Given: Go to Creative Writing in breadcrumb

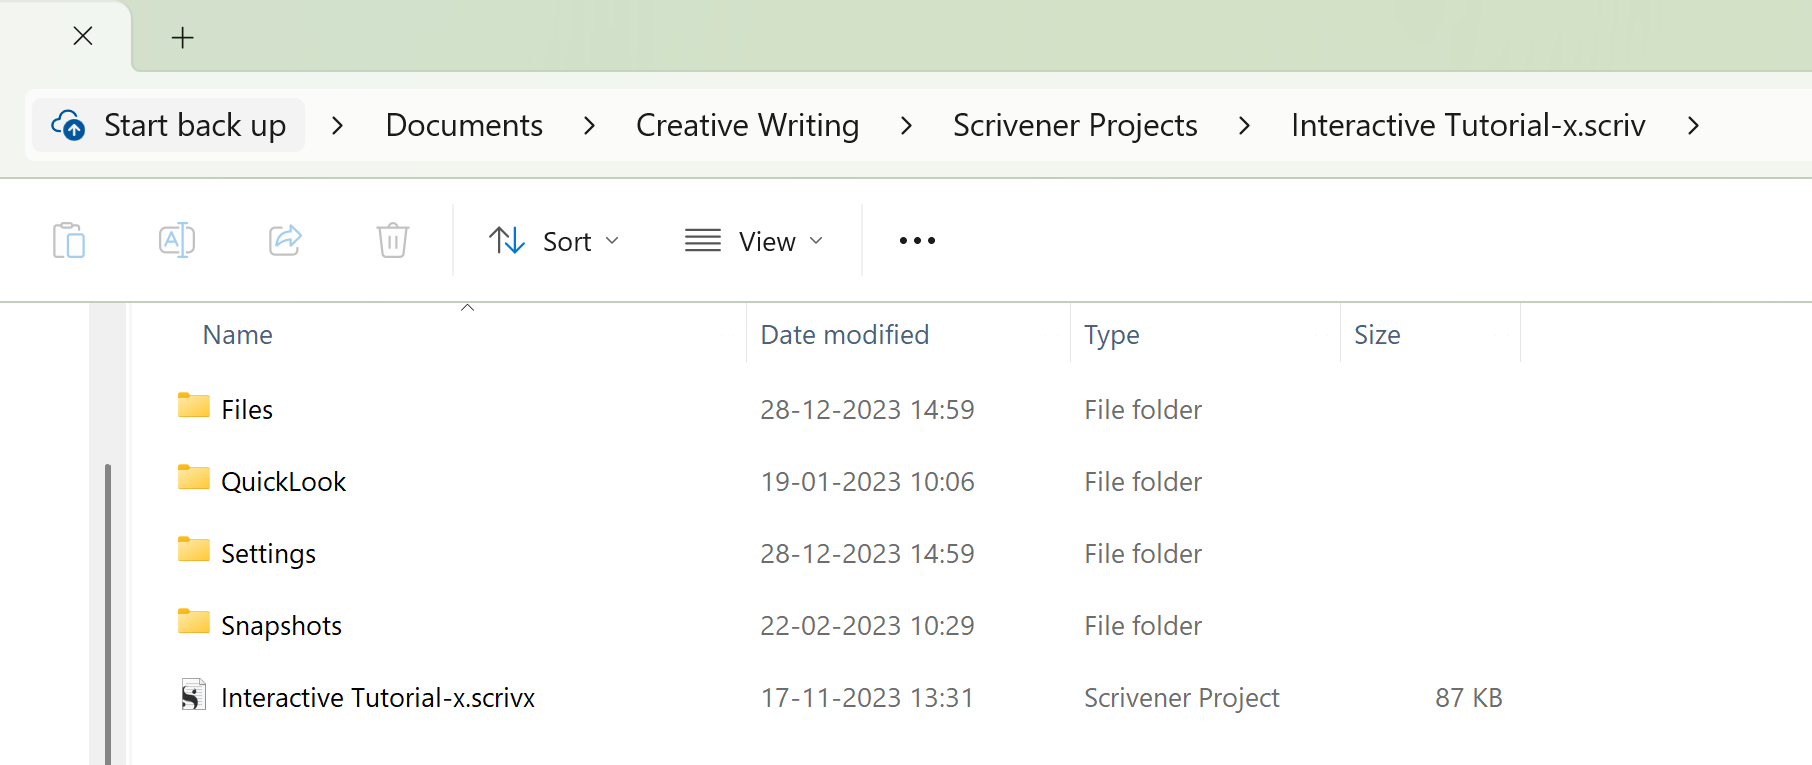Looking at the screenshot, I should click(x=747, y=126).
